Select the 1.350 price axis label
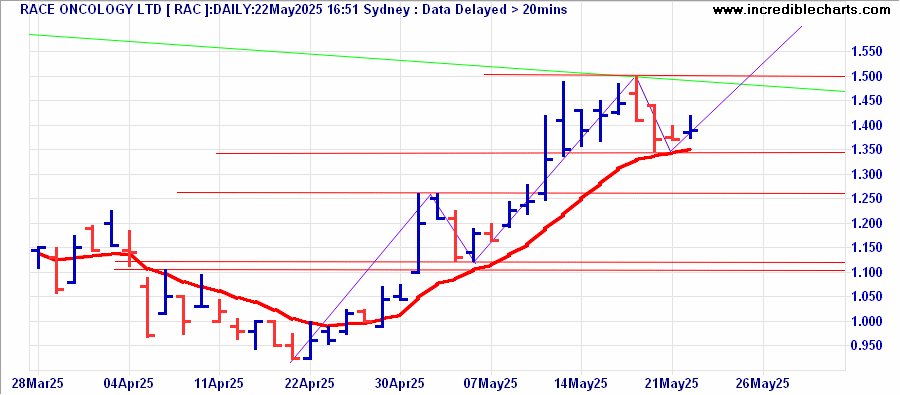900x395 pixels. pos(867,150)
